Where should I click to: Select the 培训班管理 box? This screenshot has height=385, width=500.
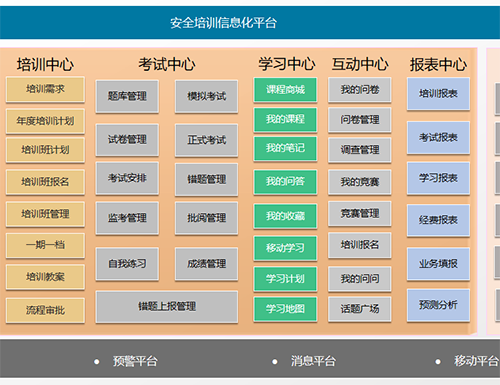click(x=45, y=214)
